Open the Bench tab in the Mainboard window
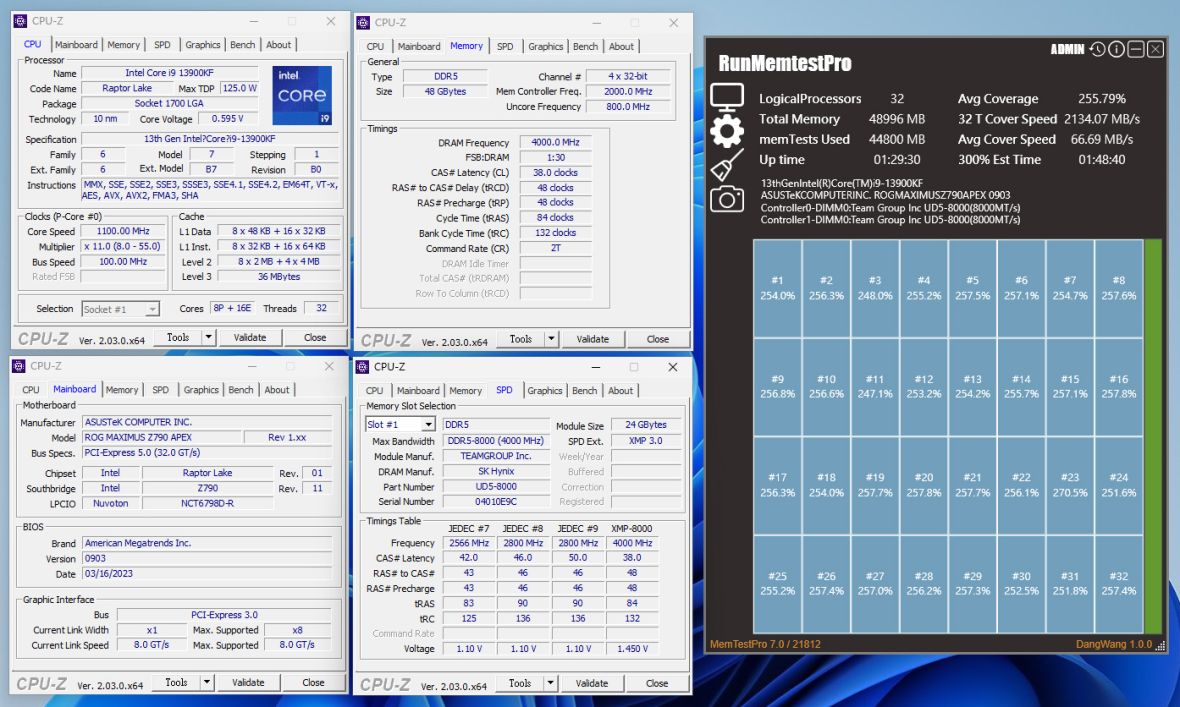The image size is (1180, 707). [x=241, y=389]
